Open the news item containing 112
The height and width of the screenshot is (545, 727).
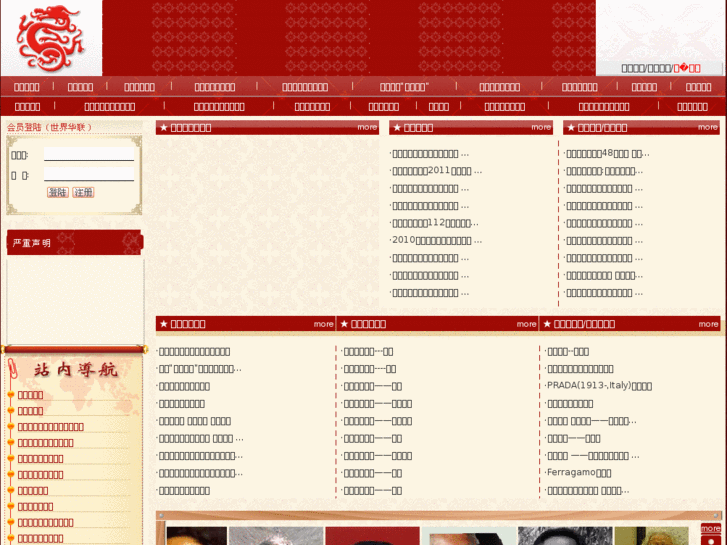click(435, 223)
